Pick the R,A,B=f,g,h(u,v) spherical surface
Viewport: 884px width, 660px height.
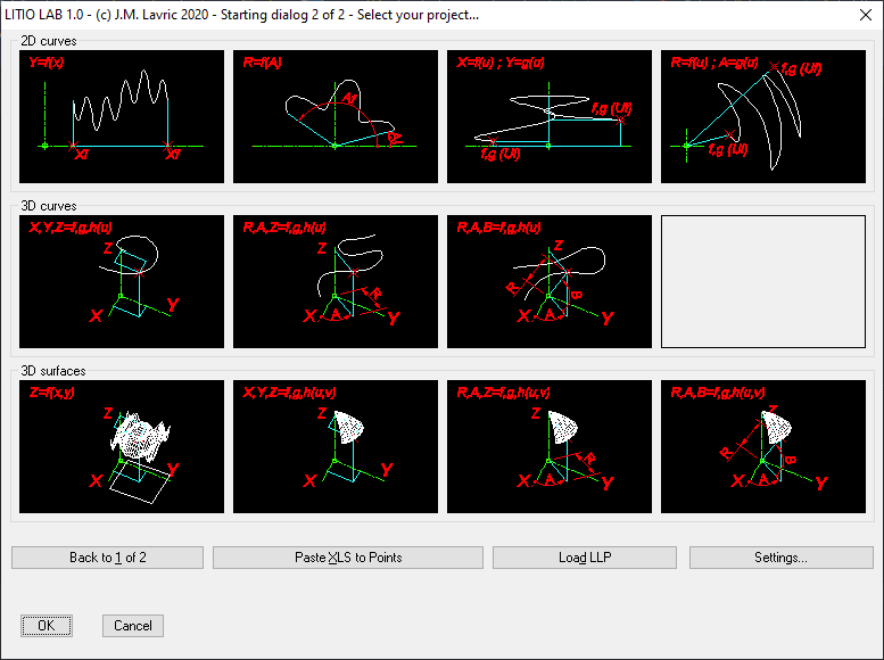click(763, 446)
